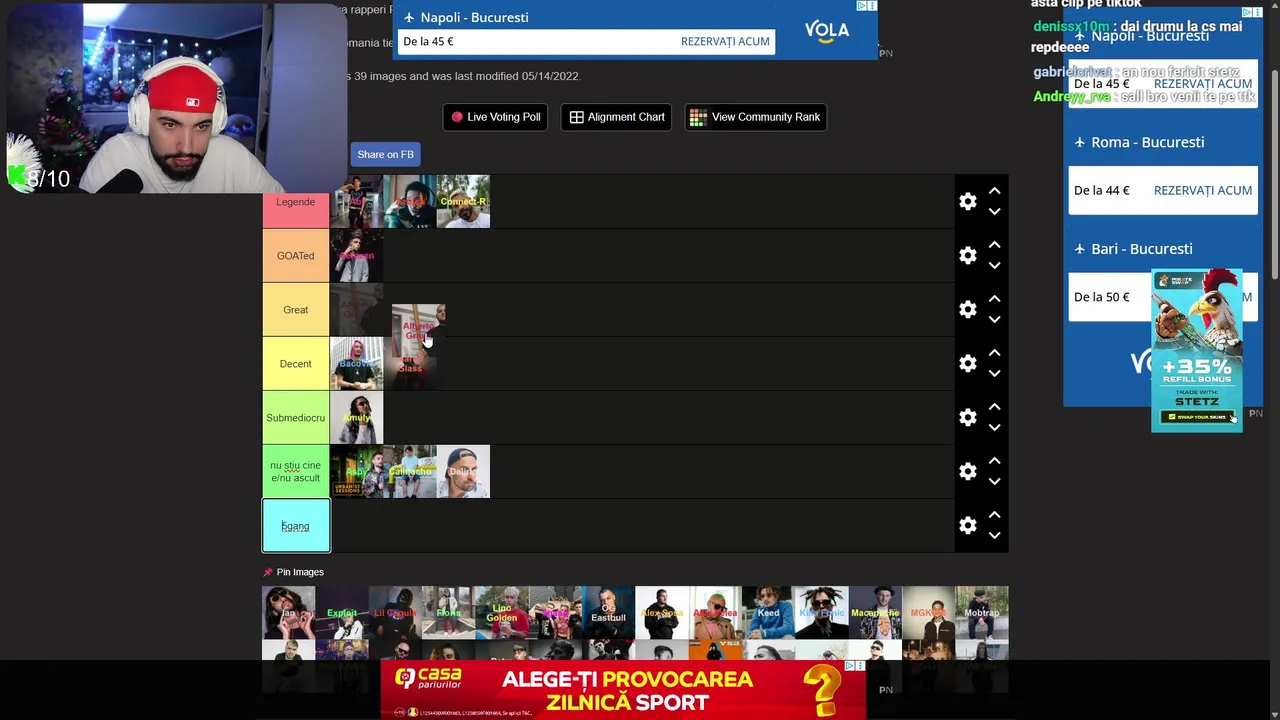This screenshot has width=1280, height=720.
Task: Open settings gear for Legende tier
Action: 967,202
